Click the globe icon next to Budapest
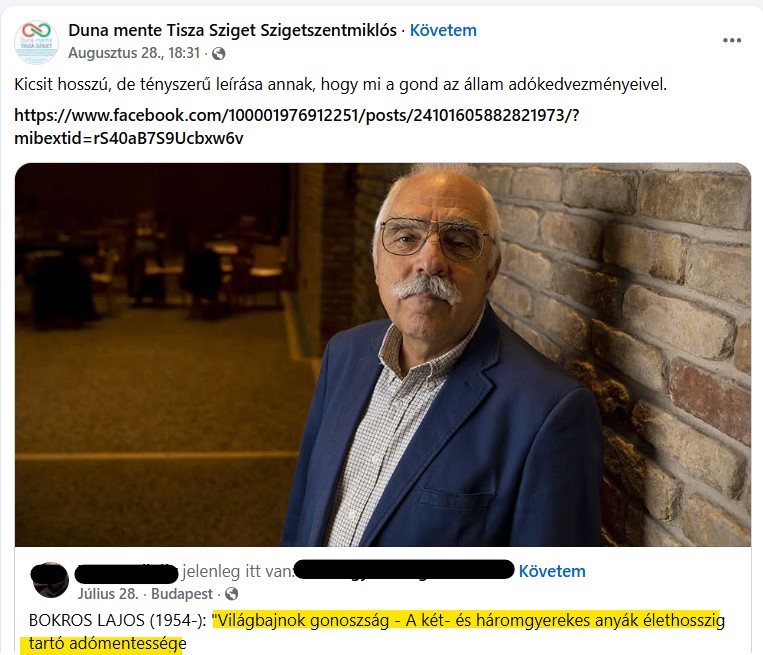 (x=232, y=594)
